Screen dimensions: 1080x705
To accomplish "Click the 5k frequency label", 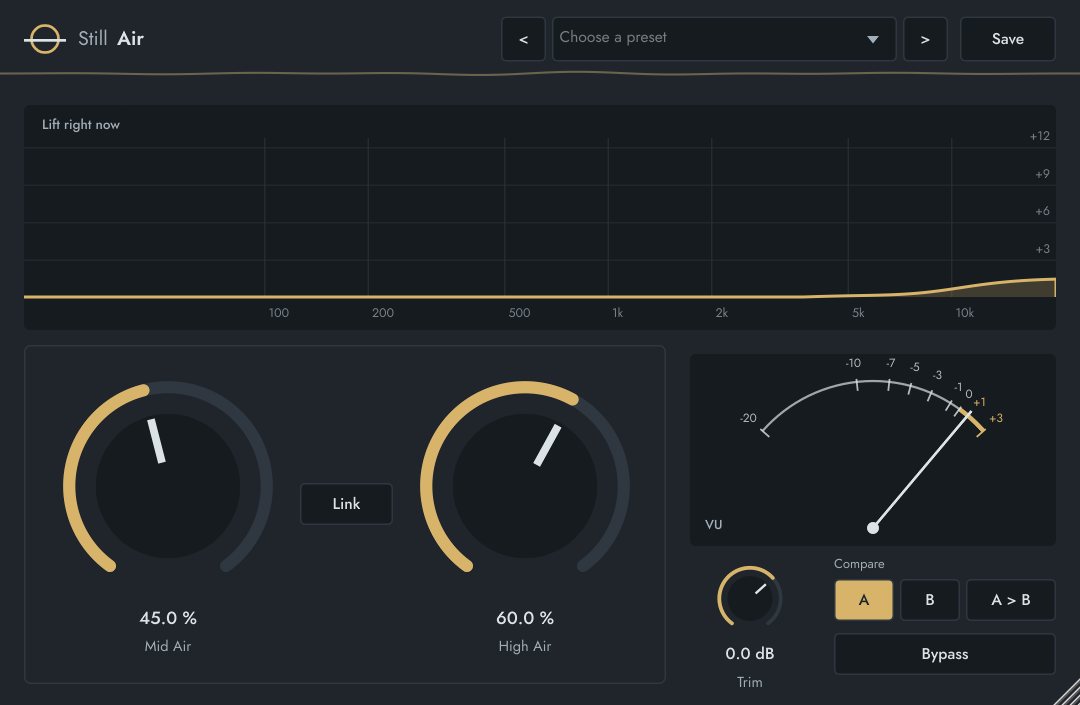I will click(x=858, y=313).
